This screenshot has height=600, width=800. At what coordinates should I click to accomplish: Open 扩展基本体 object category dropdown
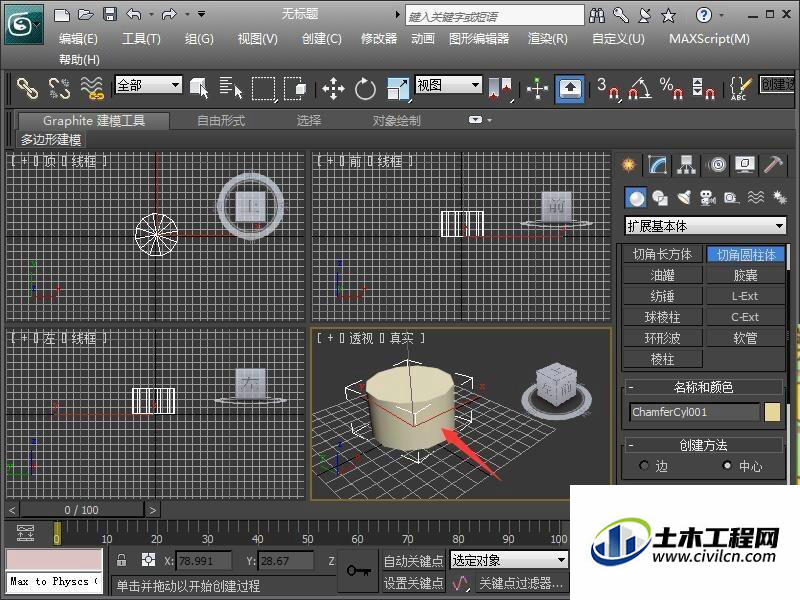click(705, 226)
